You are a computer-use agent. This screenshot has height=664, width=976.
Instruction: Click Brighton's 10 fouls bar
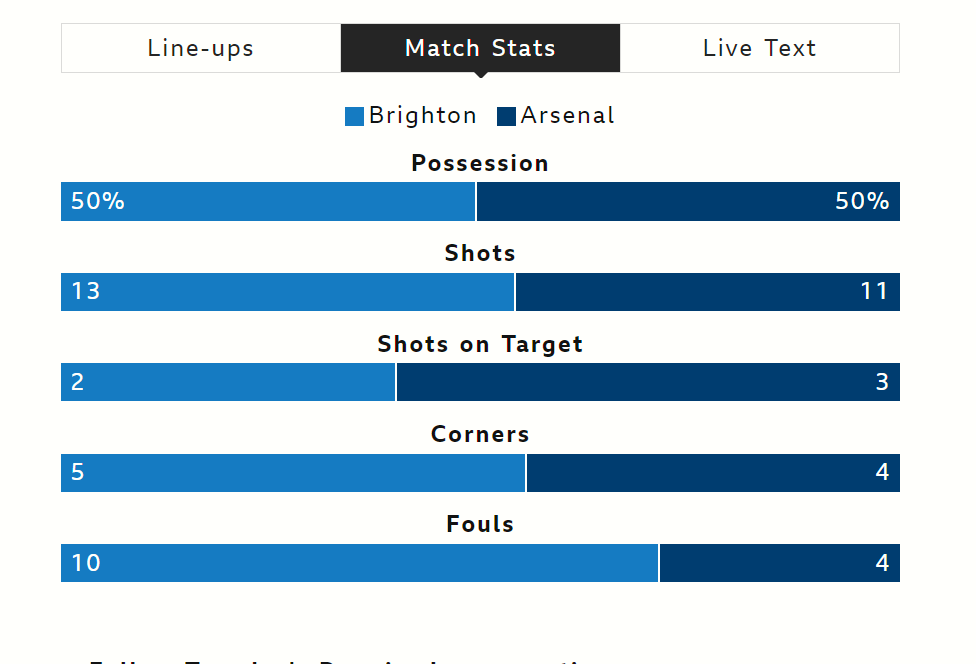point(359,563)
